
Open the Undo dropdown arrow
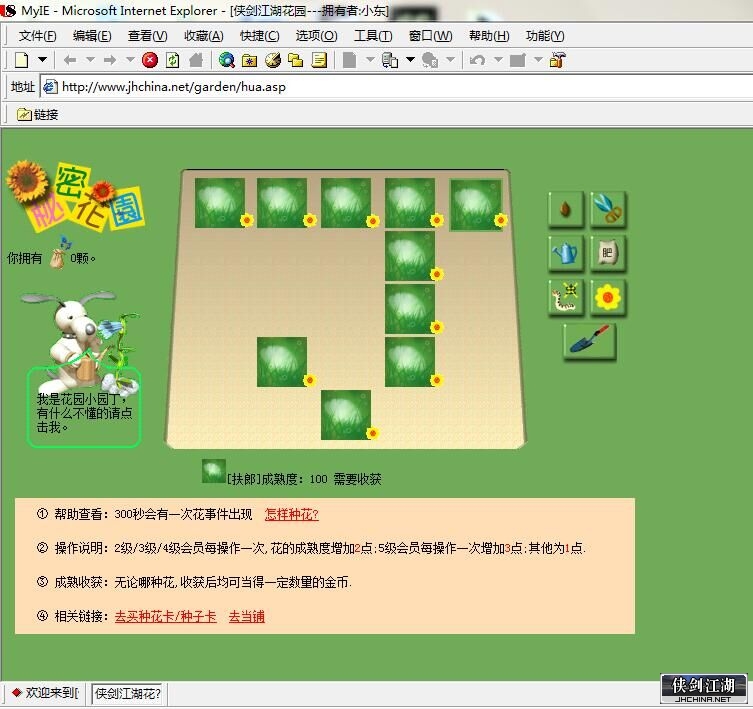498,60
